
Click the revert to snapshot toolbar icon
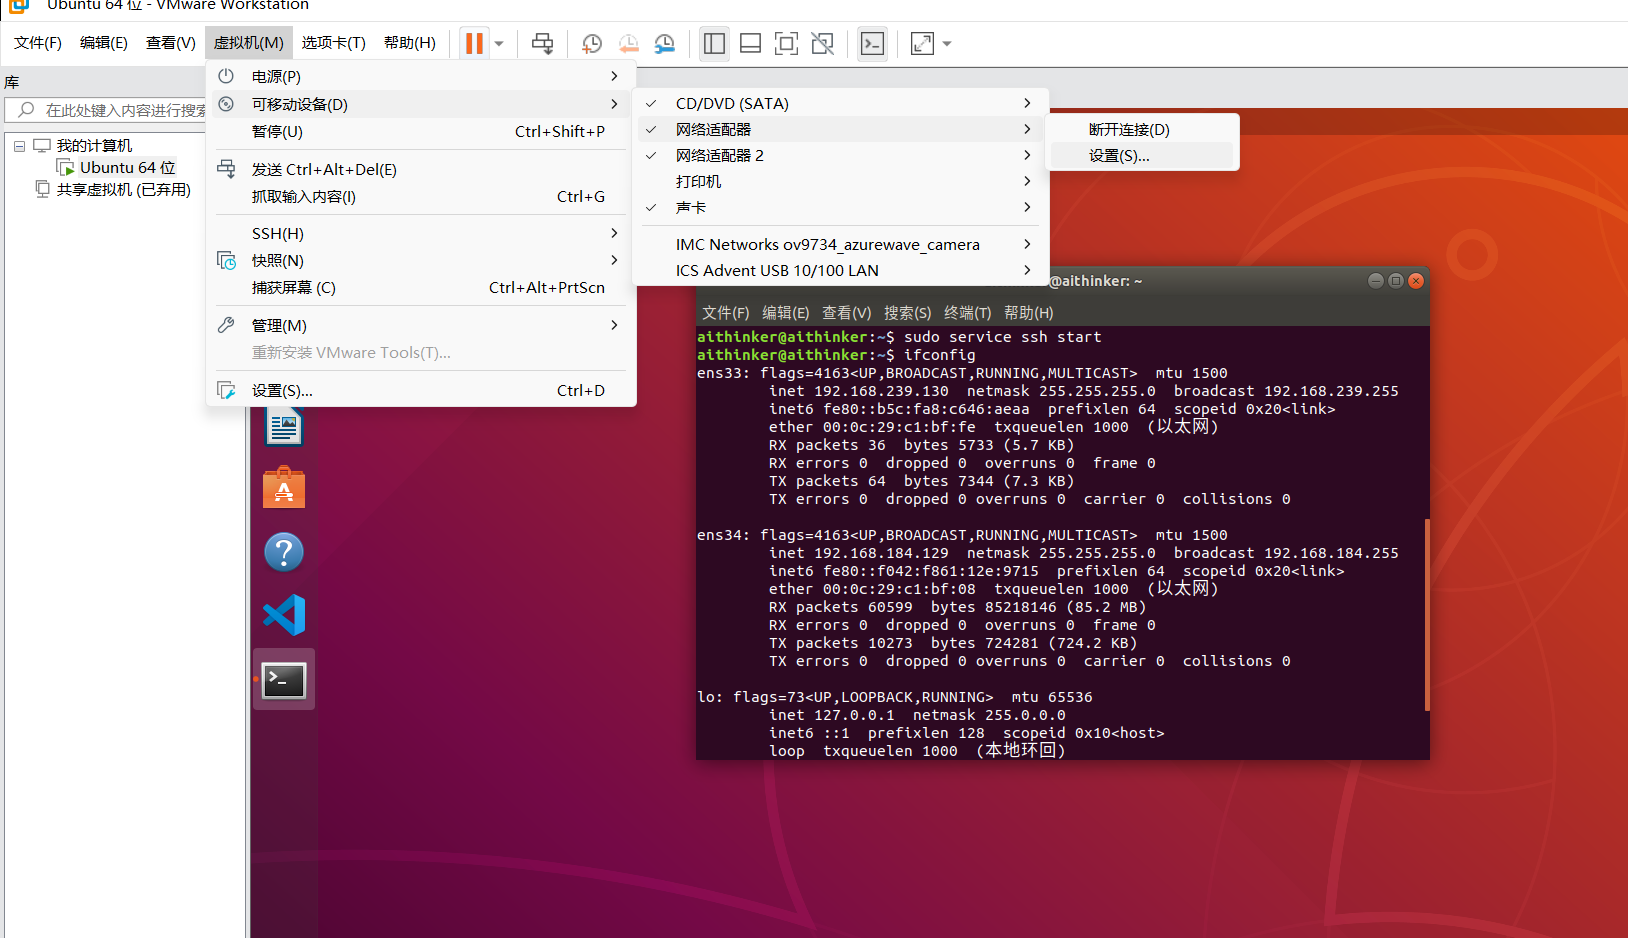(629, 43)
